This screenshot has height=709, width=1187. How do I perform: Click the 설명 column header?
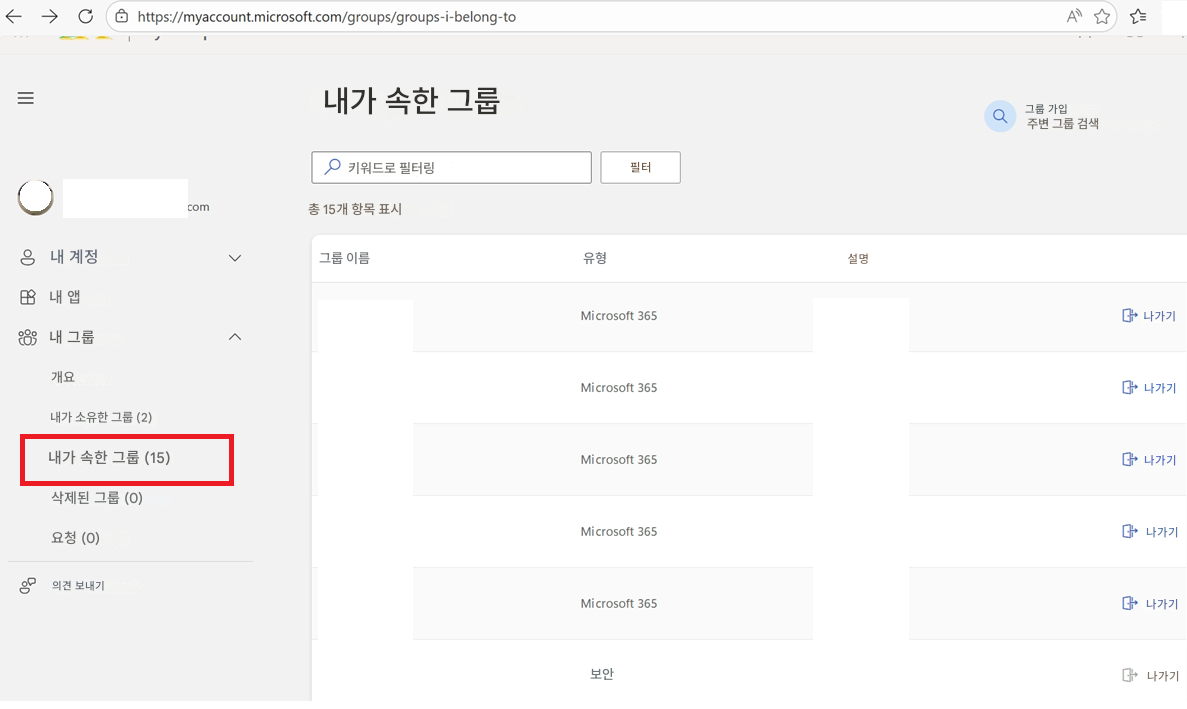coord(858,259)
